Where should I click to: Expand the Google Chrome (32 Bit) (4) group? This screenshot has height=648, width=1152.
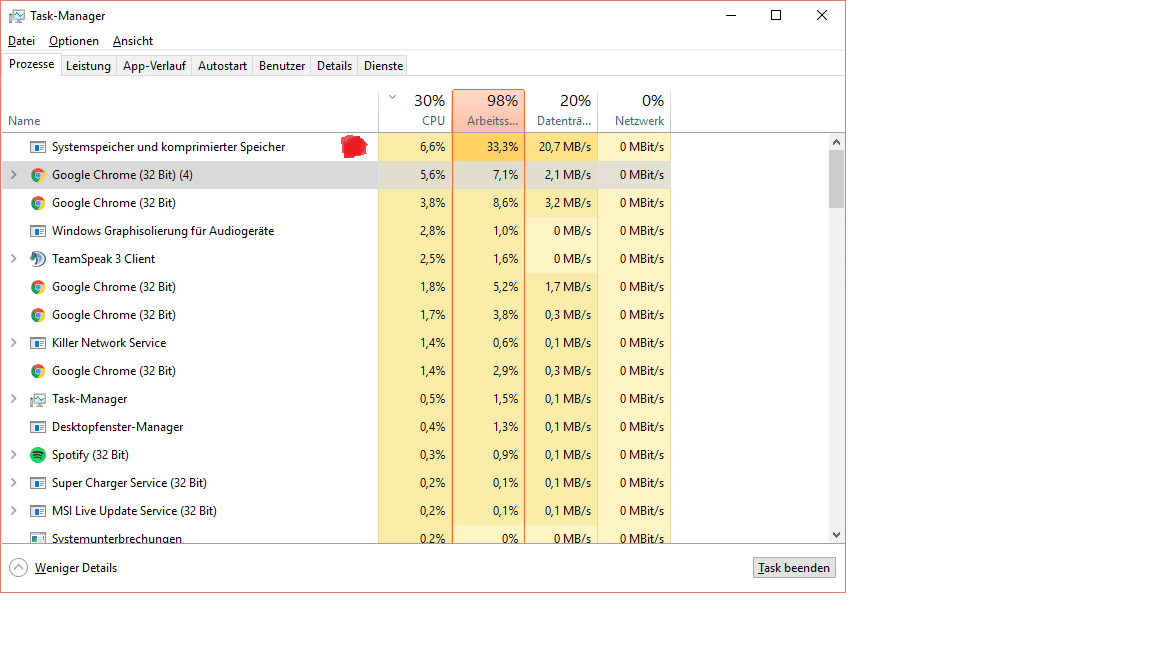[x=13, y=175]
